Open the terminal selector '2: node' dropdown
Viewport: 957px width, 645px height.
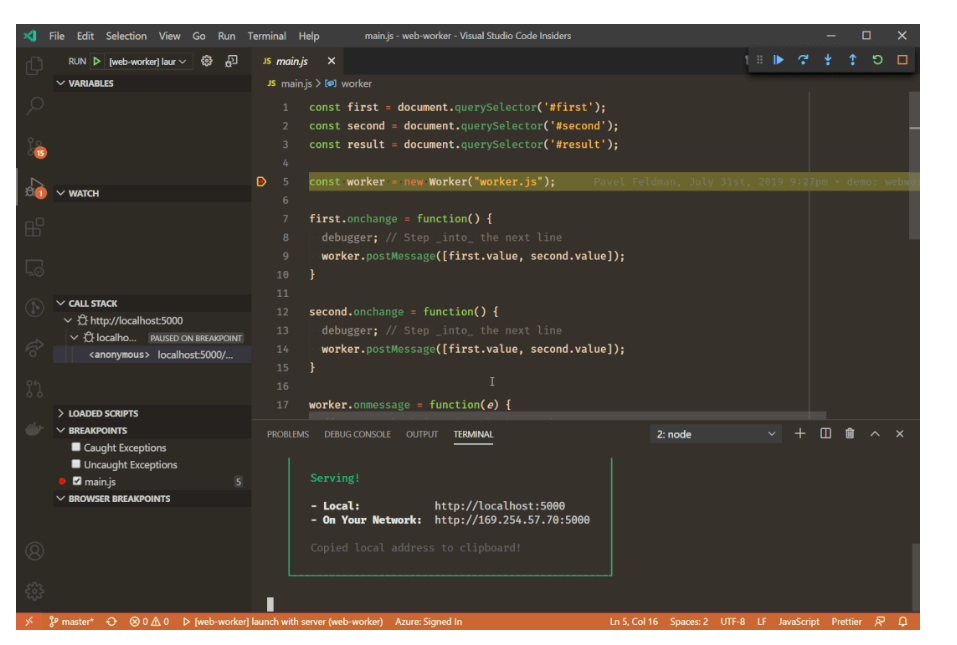coord(715,434)
